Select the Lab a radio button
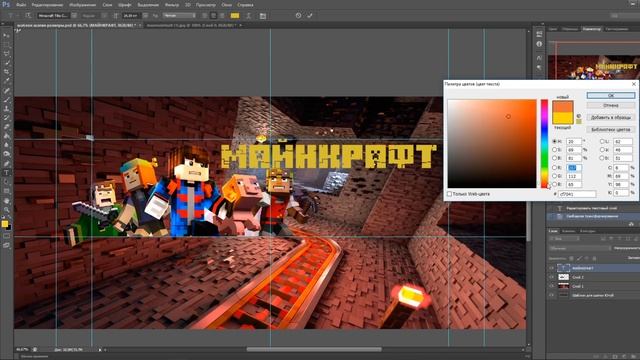The image size is (640, 360). 602,150
